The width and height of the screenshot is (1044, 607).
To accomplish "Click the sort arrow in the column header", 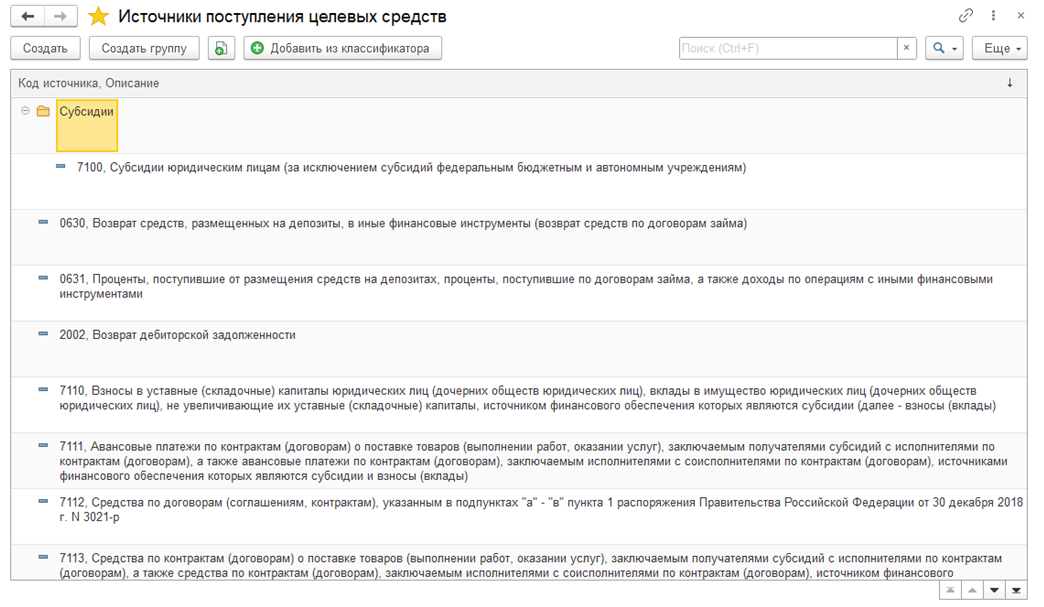I will [1009, 83].
